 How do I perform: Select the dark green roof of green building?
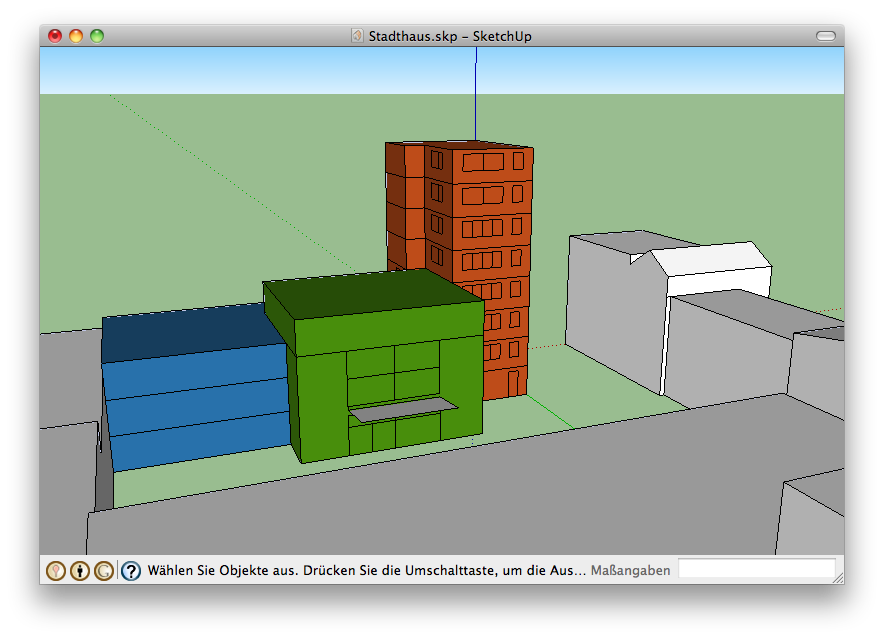[370, 295]
